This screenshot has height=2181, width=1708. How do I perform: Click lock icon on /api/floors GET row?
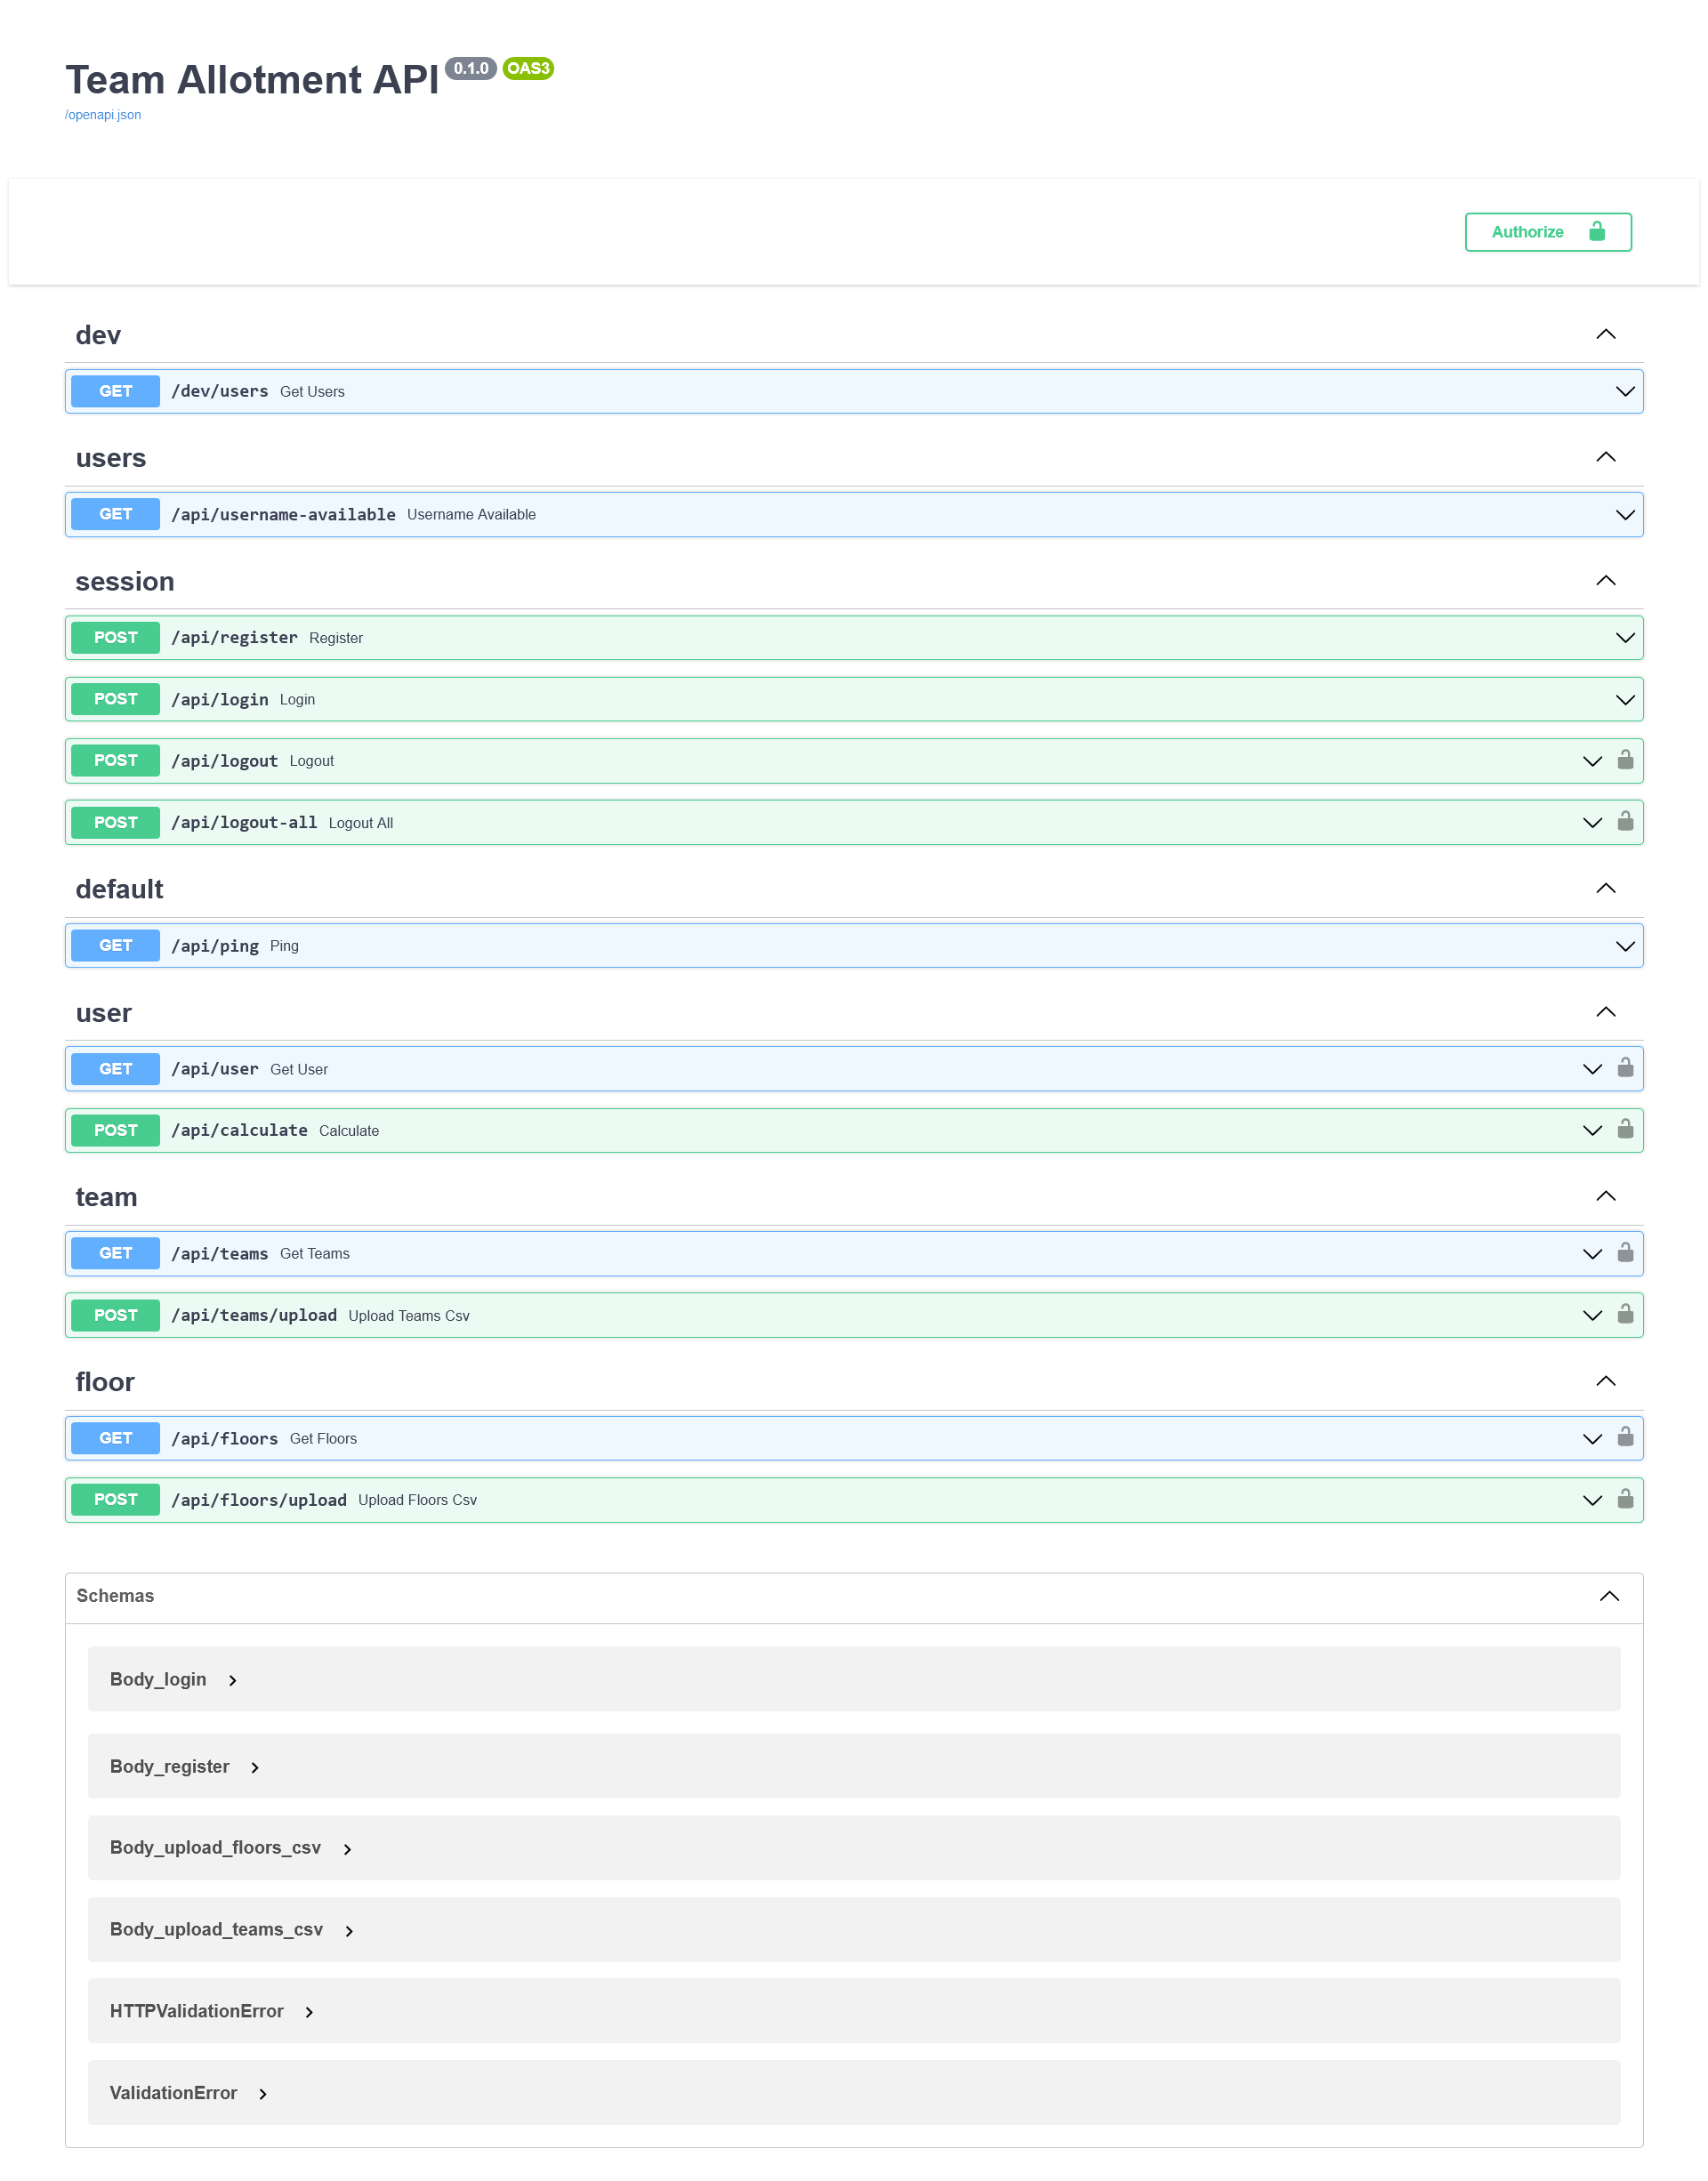(1625, 1438)
